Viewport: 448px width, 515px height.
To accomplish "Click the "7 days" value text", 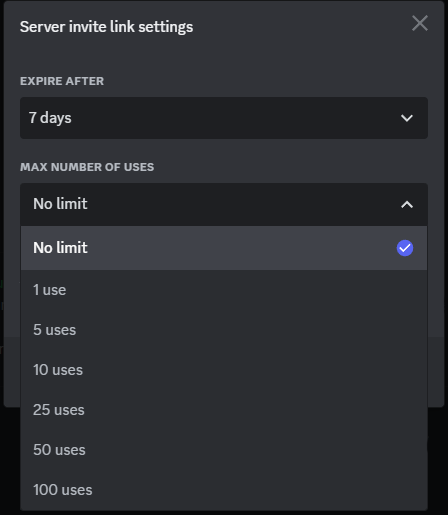I will tap(50, 118).
